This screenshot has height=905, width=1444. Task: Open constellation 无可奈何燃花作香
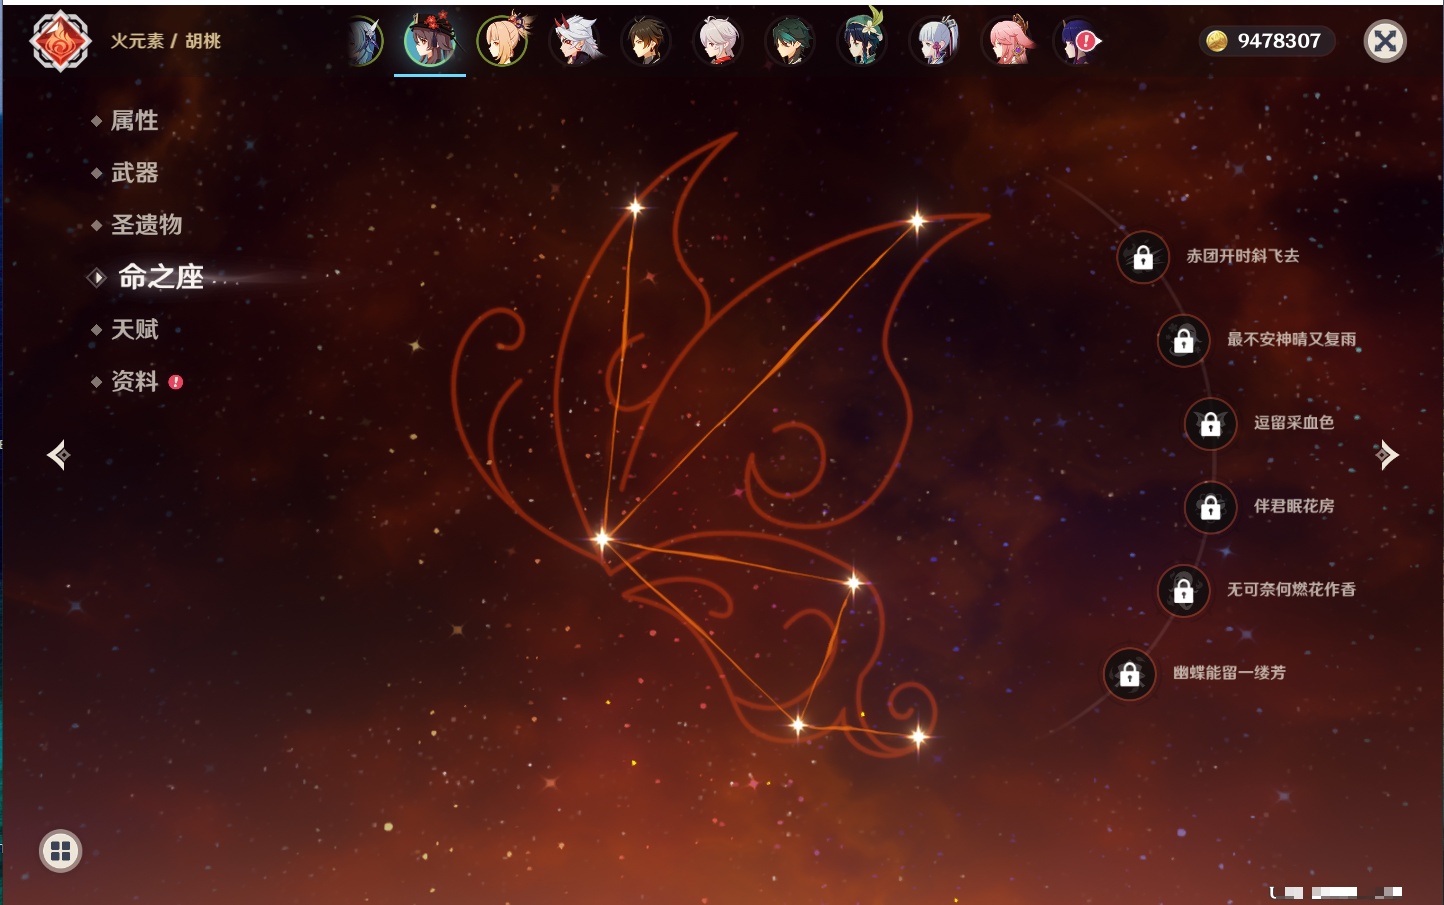click(x=1292, y=590)
